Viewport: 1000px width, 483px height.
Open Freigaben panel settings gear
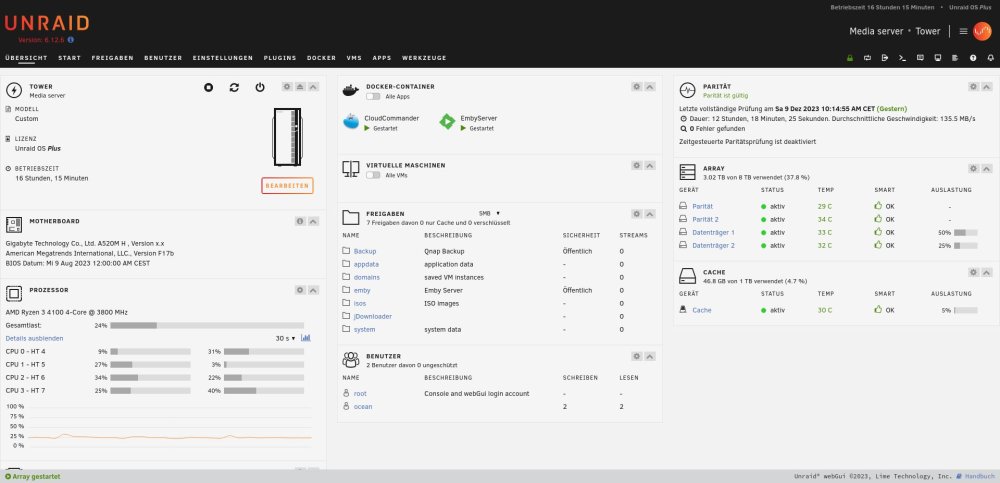pos(636,214)
